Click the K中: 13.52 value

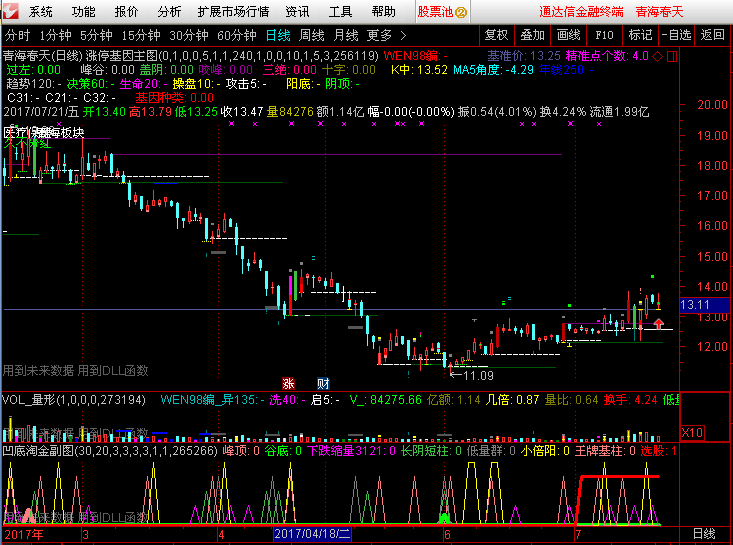click(419, 70)
